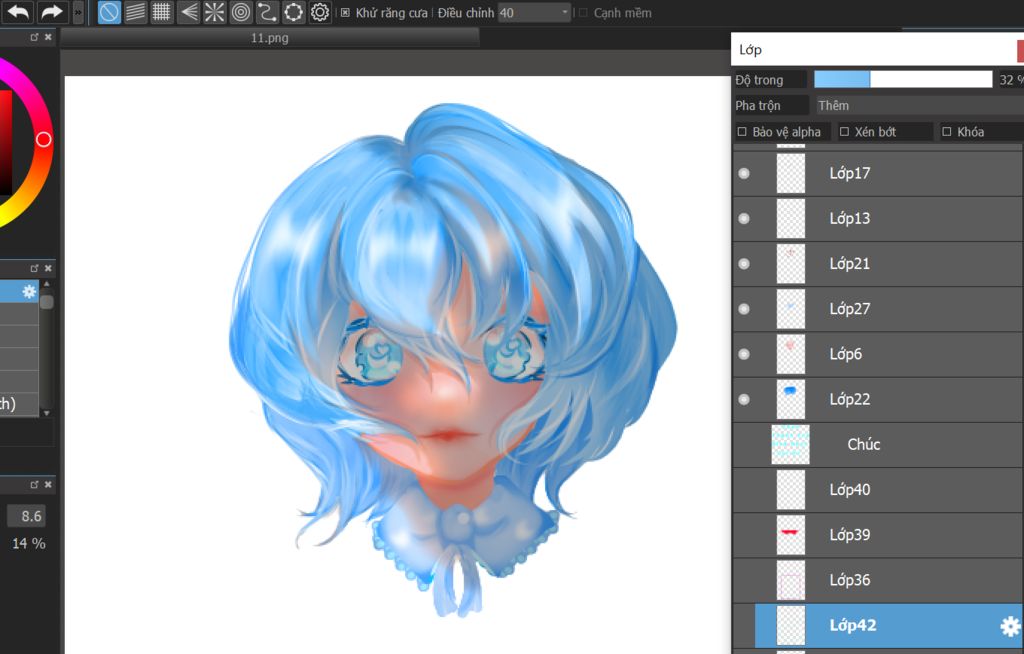Close the color wheel panel
Image resolution: width=1024 pixels, height=654 pixels.
pyautogui.click(x=48, y=37)
